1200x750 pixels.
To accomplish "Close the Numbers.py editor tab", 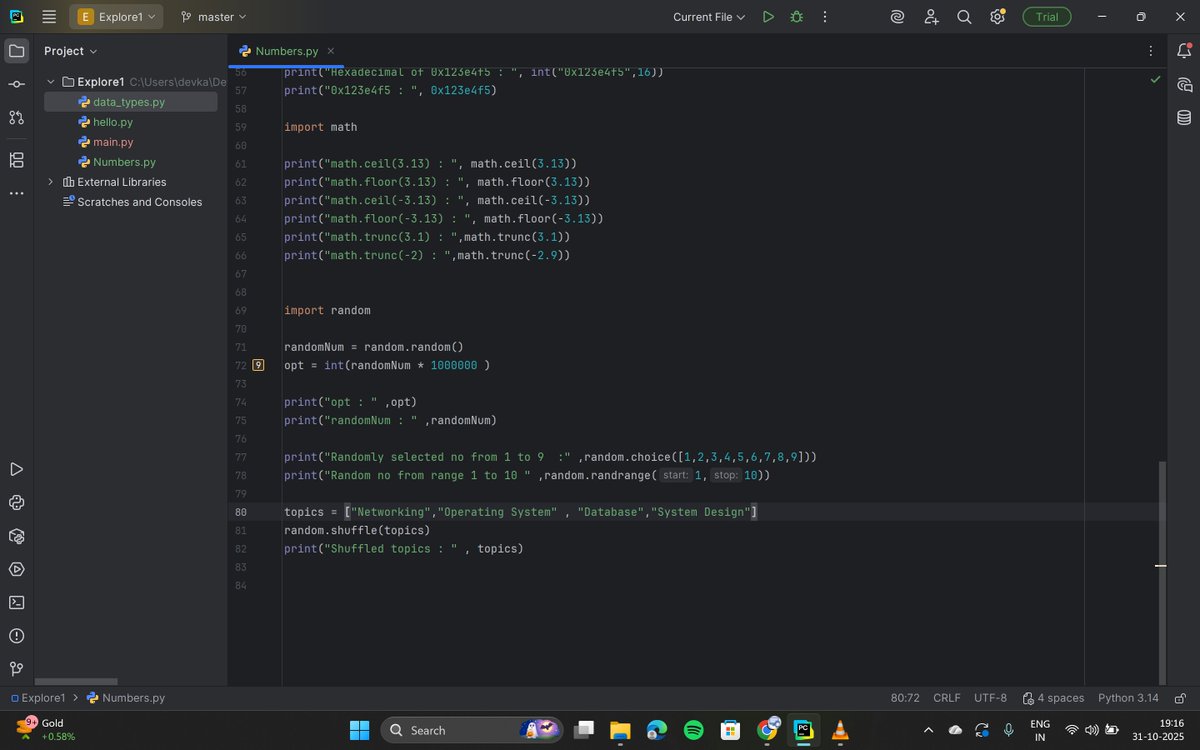I will 331,51.
